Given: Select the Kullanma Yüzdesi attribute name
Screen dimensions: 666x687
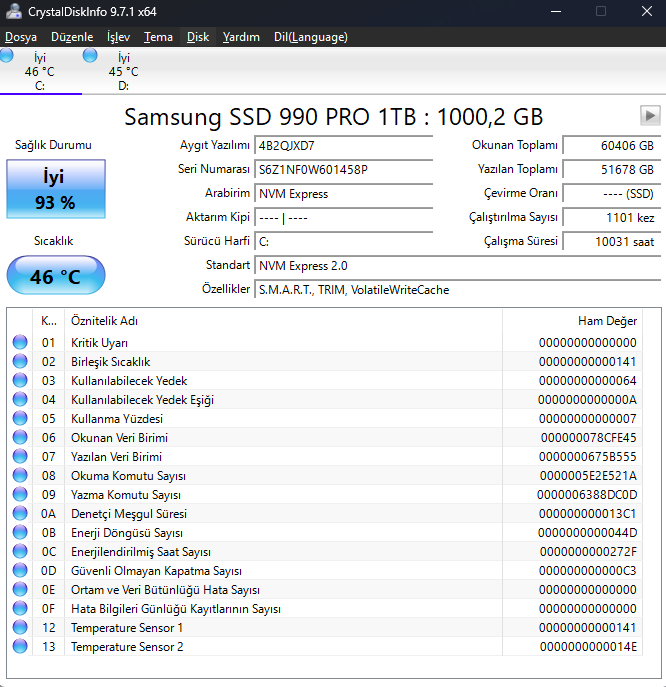Looking at the screenshot, I should 117,419.
